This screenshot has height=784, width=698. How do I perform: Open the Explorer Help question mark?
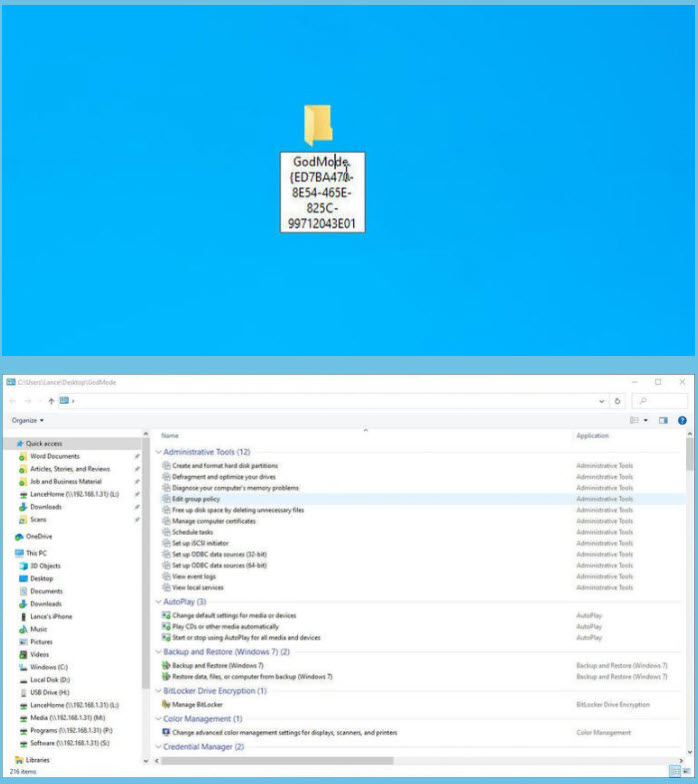coord(682,420)
